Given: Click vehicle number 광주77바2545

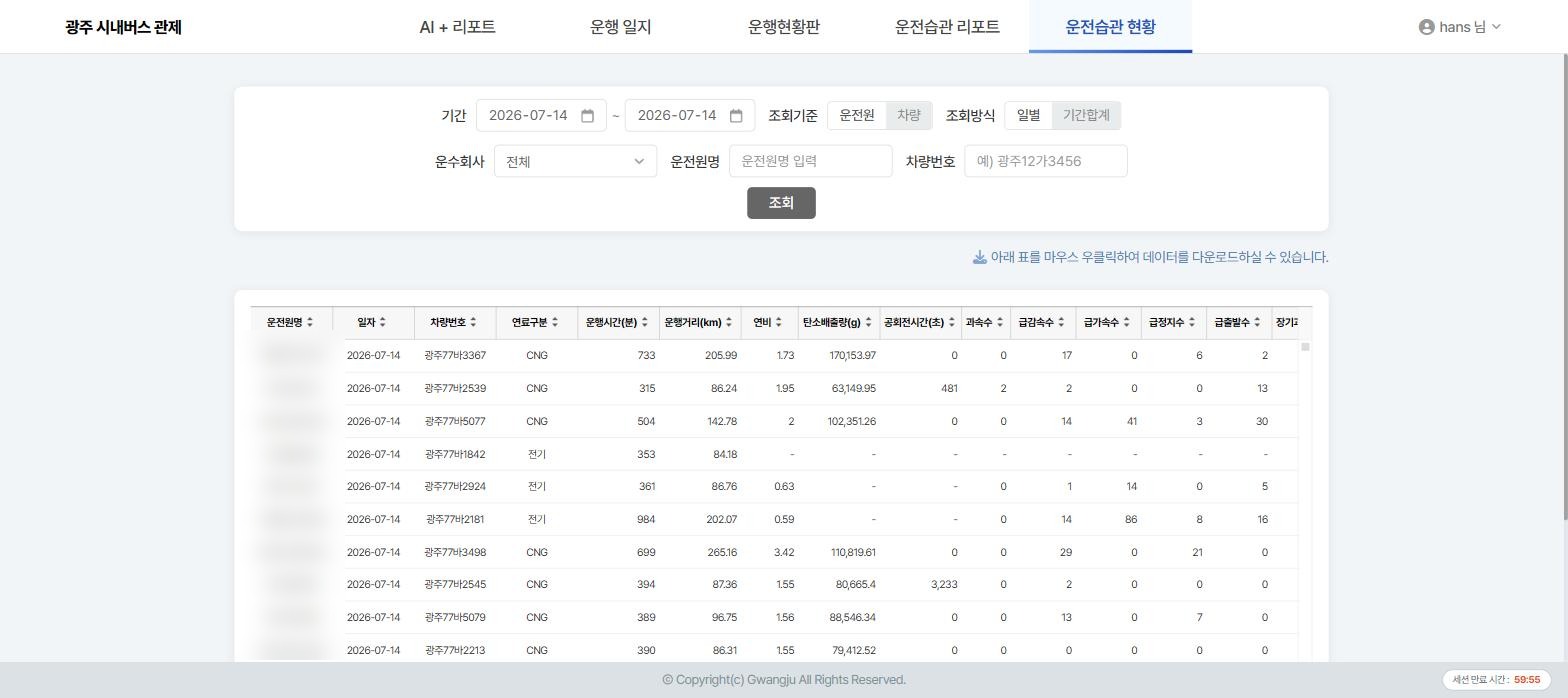Looking at the screenshot, I should coord(455,585).
